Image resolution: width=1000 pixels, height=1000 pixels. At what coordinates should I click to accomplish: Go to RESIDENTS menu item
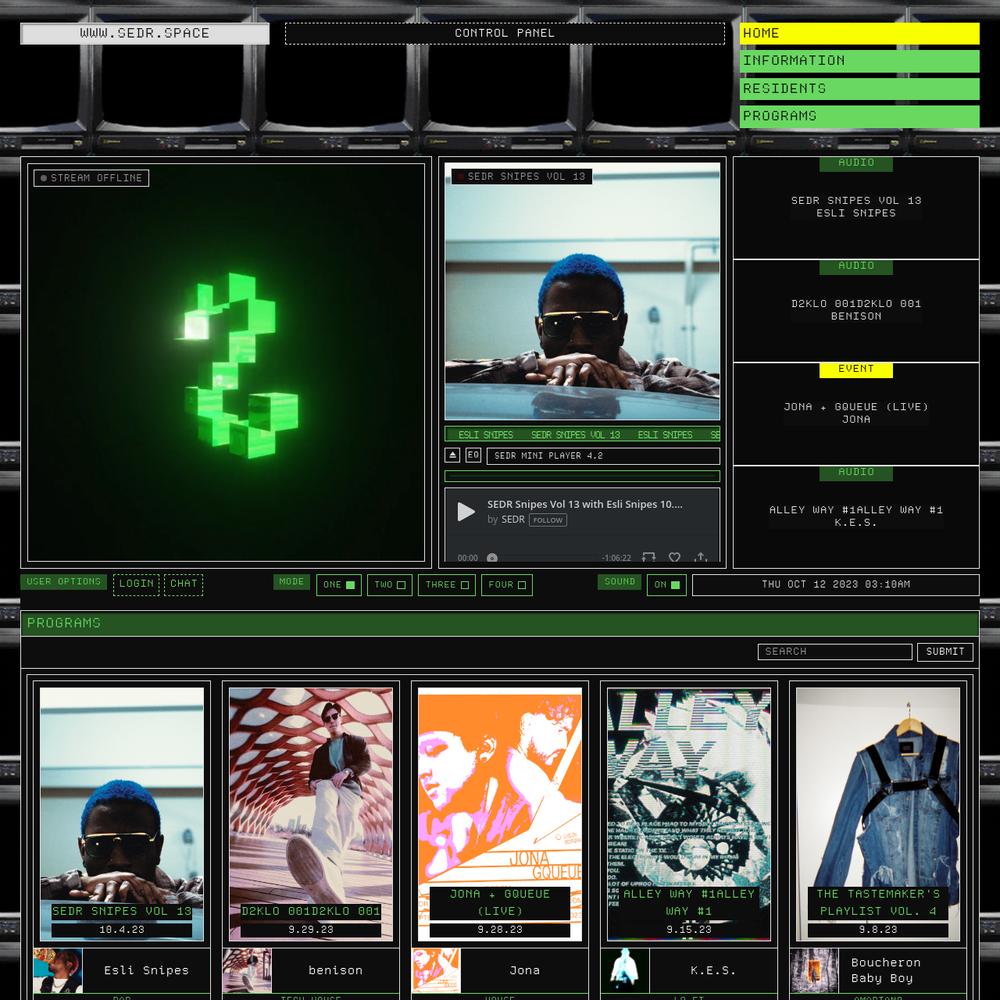(859, 89)
